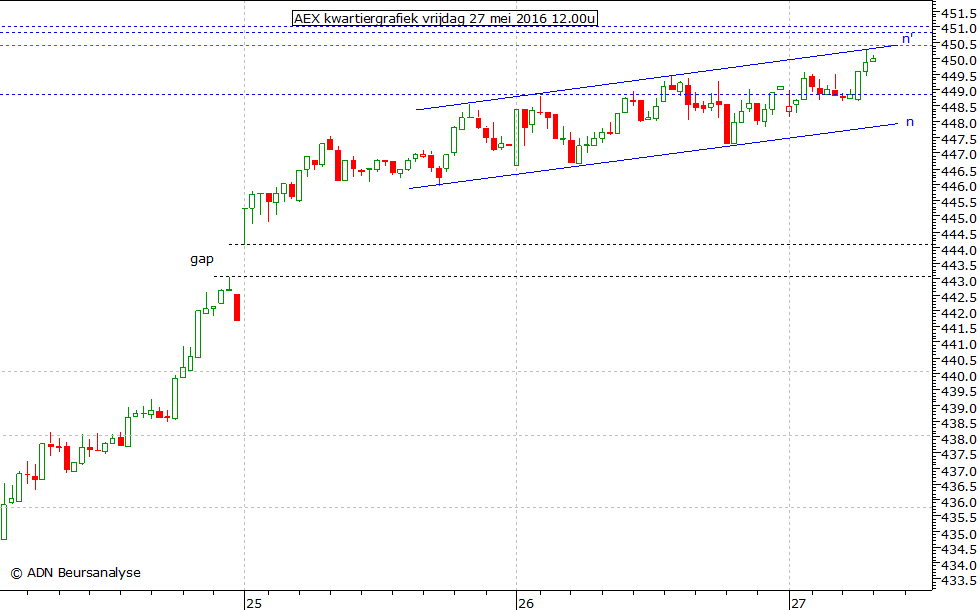
Task: Click price label 443.0 on the axis
Action: (959, 282)
